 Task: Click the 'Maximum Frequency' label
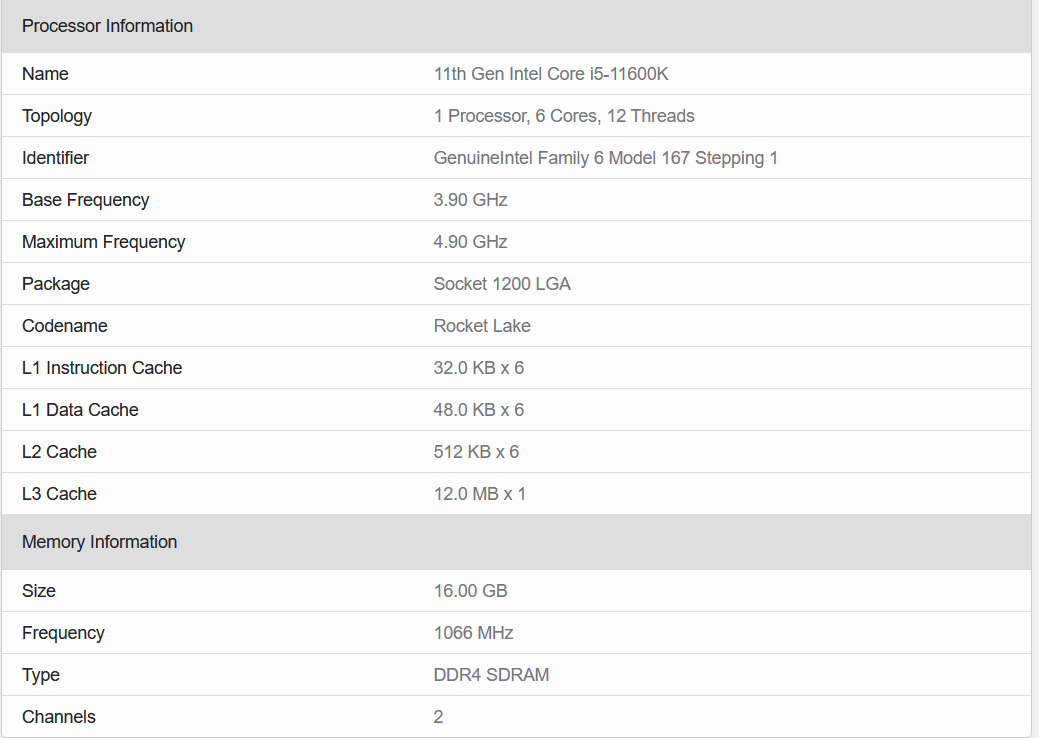click(x=103, y=242)
